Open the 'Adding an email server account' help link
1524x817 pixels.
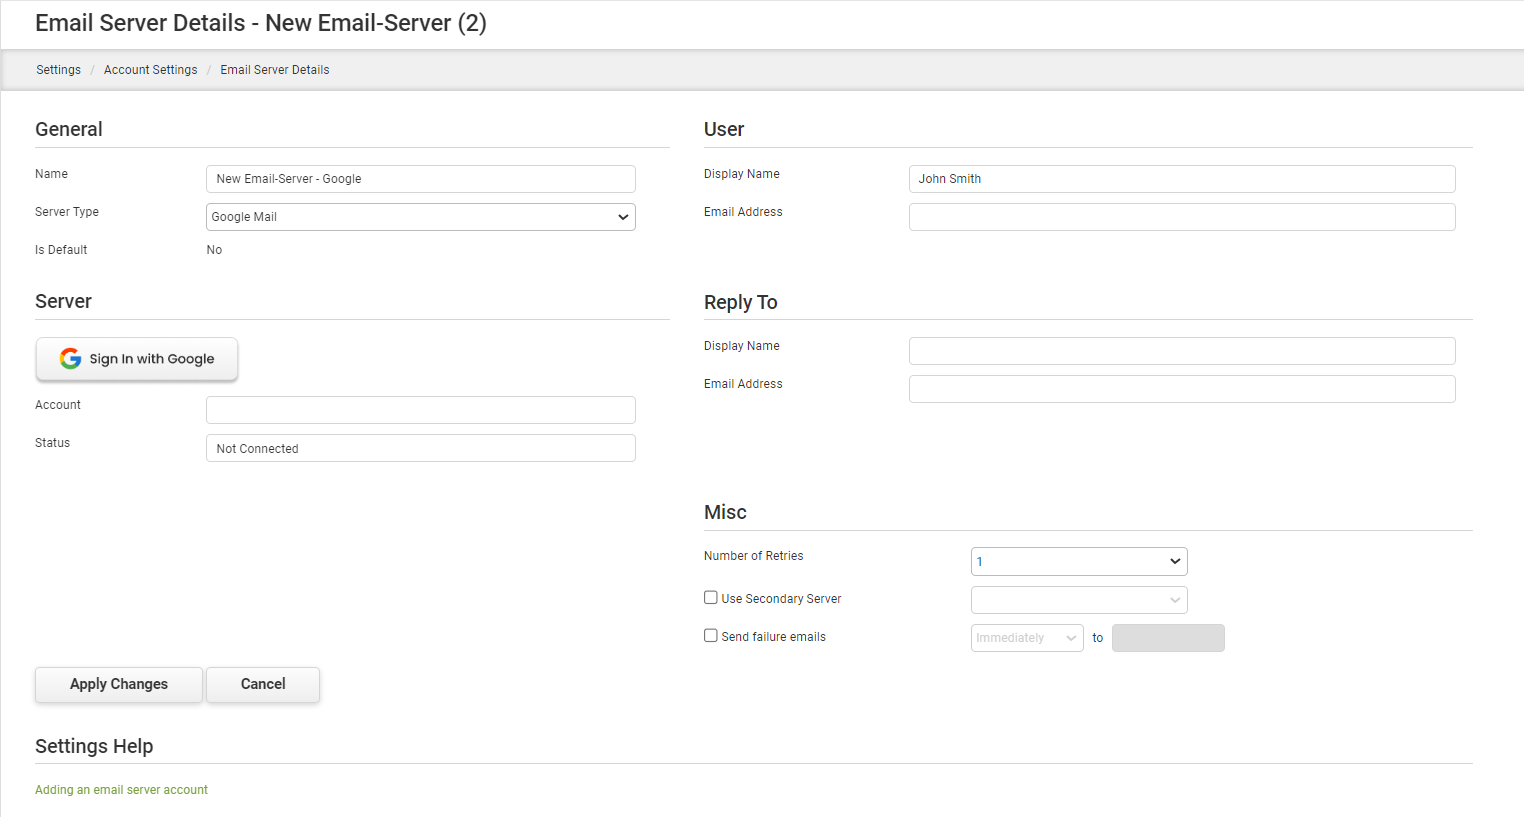[x=121, y=790]
